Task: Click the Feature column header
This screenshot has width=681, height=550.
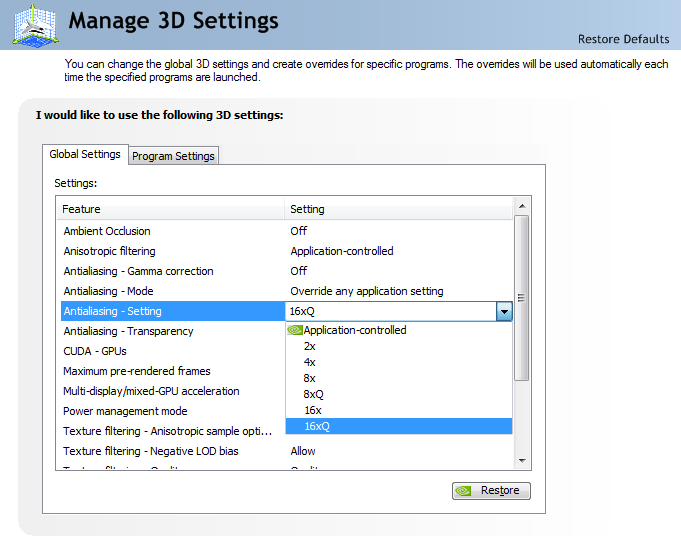Action: tap(171, 209)
